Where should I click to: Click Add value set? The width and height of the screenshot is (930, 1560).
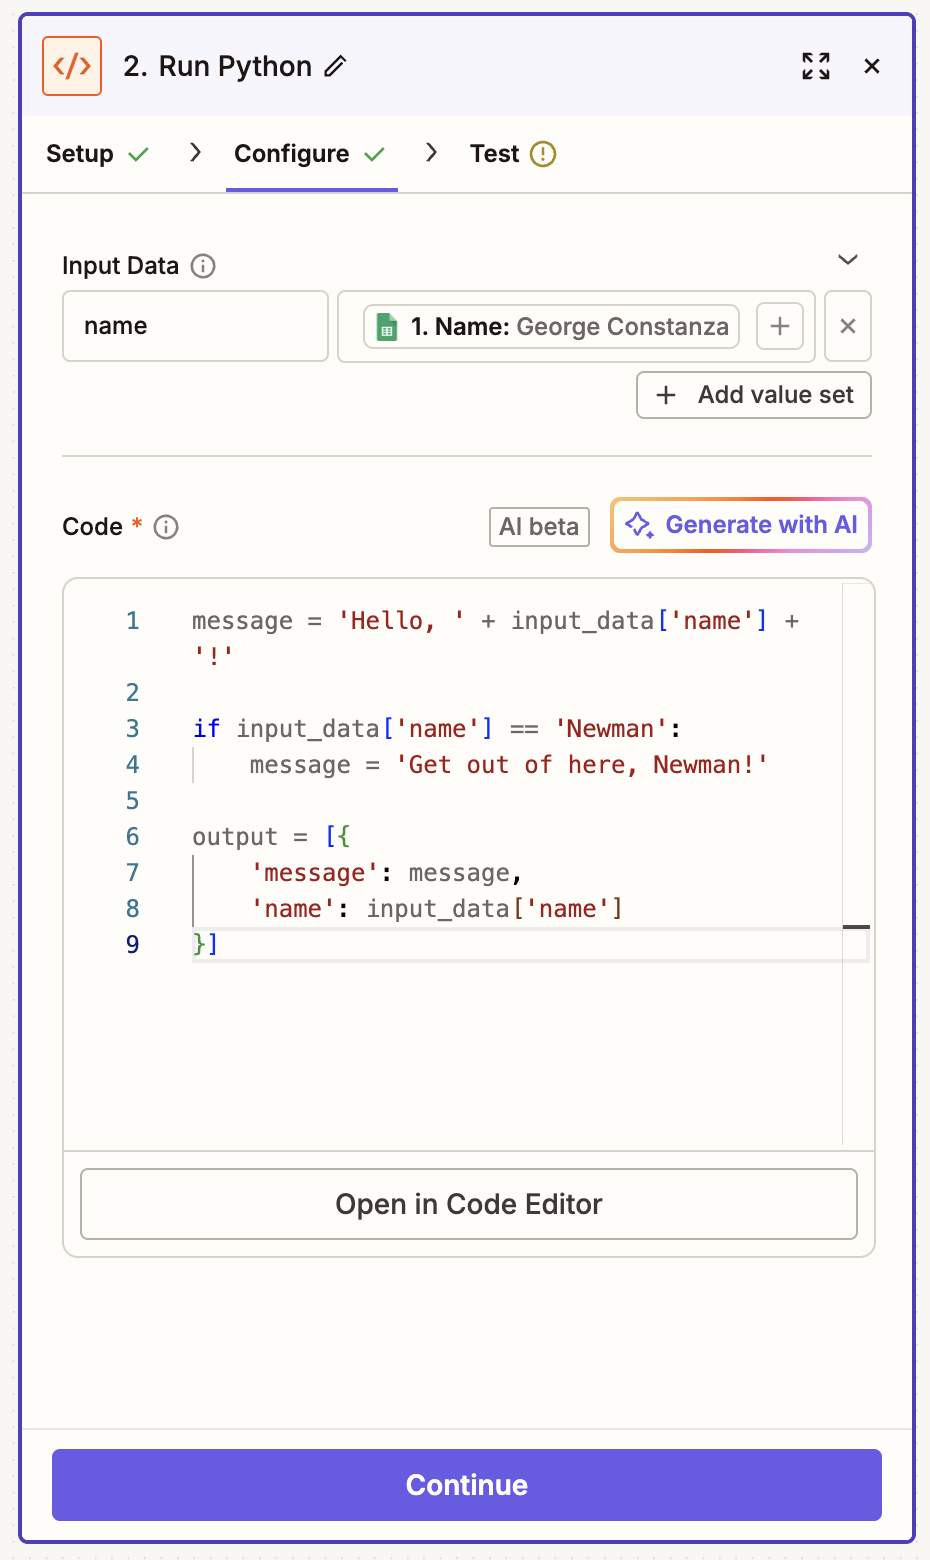(753, 395)
